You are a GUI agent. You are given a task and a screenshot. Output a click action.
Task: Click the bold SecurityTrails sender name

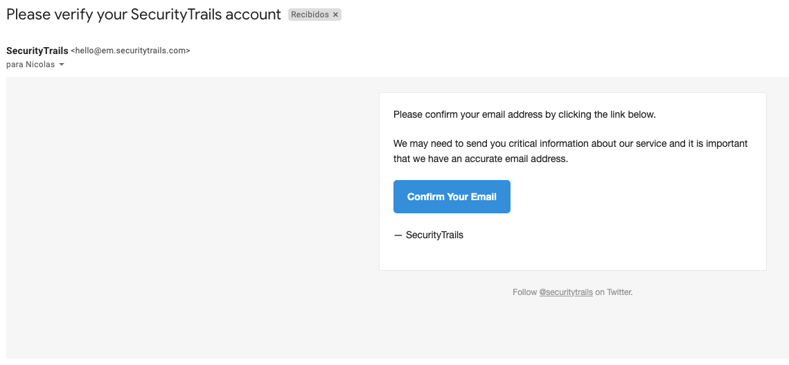tap(37, 51)
